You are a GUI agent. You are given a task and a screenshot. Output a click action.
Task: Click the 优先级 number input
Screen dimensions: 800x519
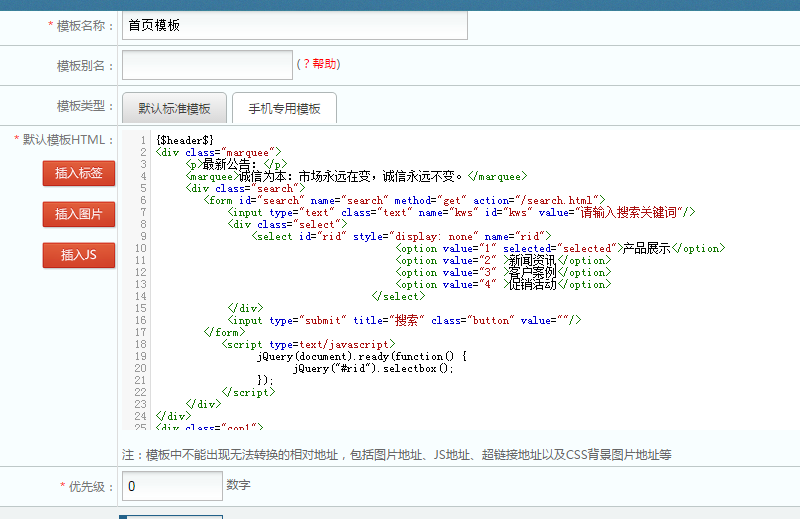coord(172,486)
